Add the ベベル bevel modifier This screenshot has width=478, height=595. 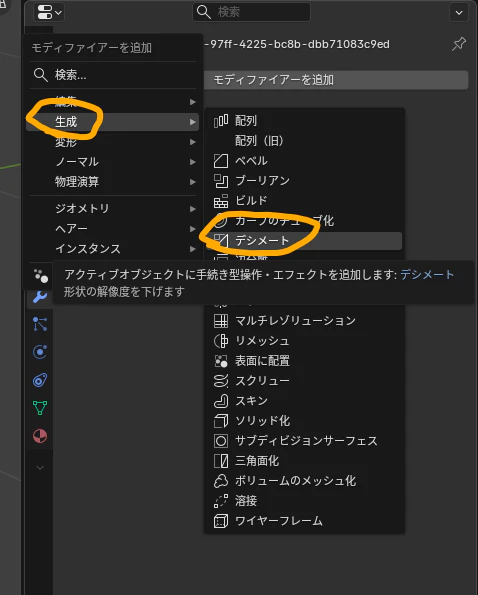[304, 161]
